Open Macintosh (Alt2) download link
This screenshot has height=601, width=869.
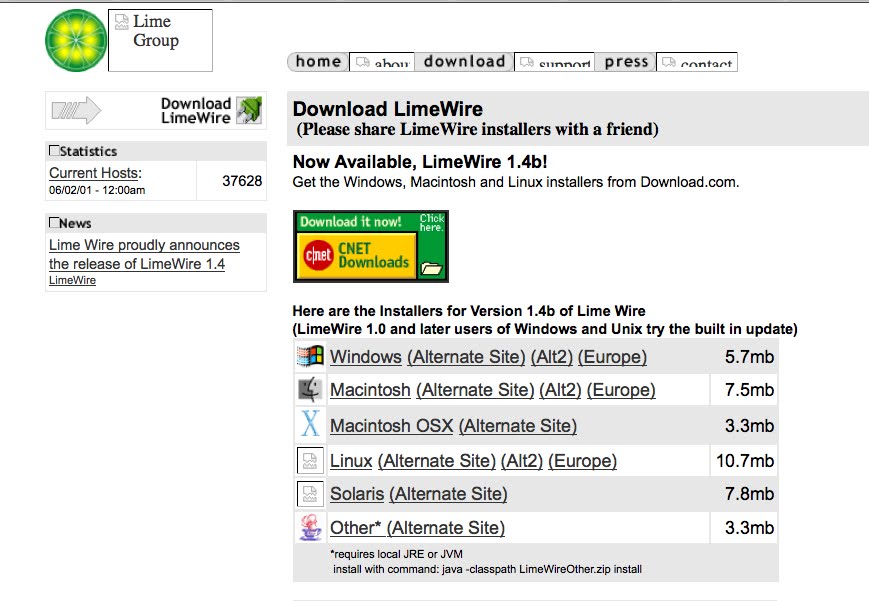[x=560, y=390]
